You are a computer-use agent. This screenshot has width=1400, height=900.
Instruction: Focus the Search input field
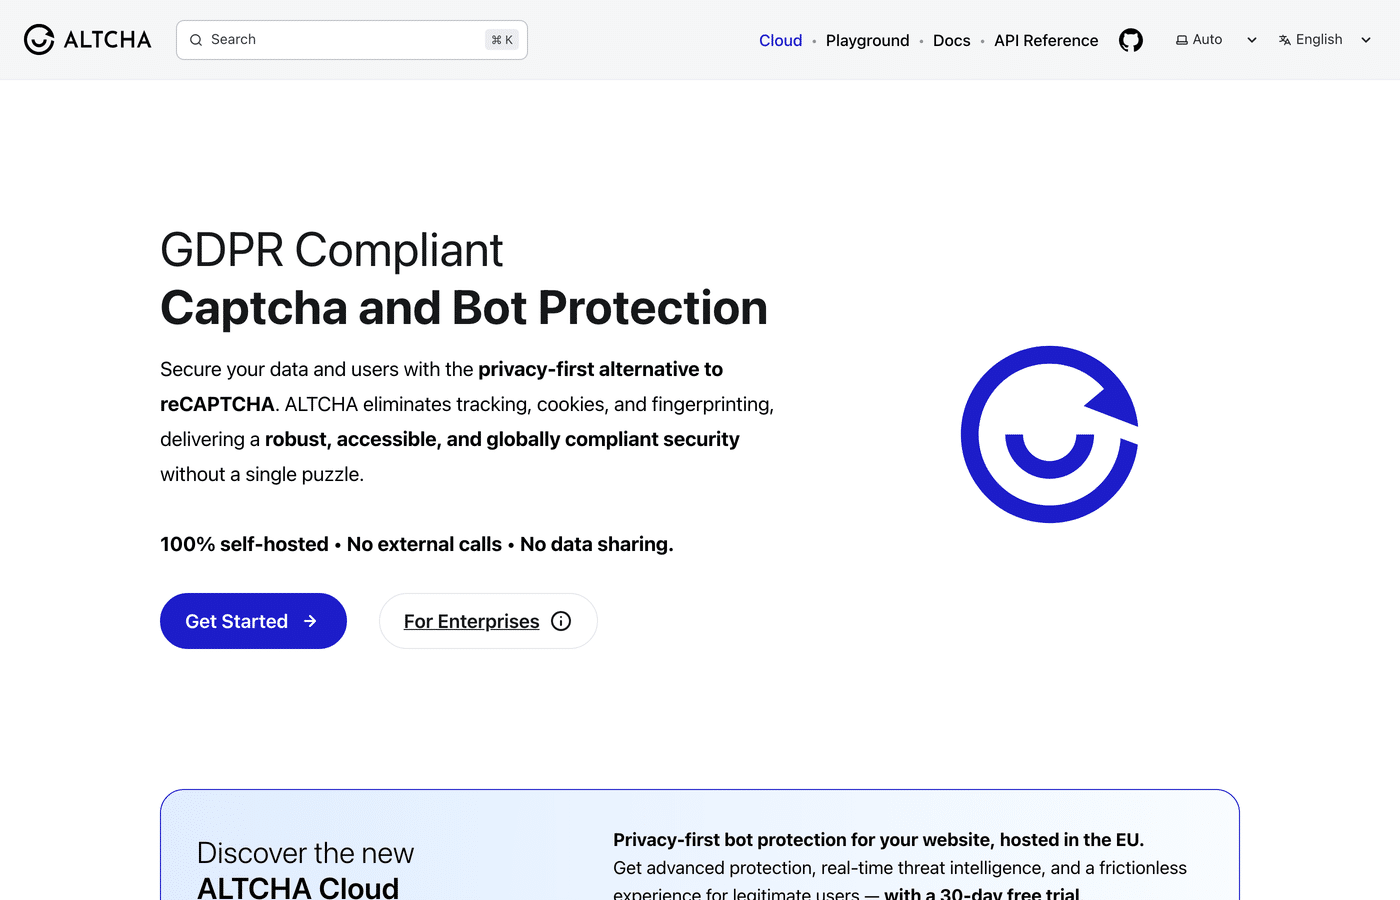(352, 40)
